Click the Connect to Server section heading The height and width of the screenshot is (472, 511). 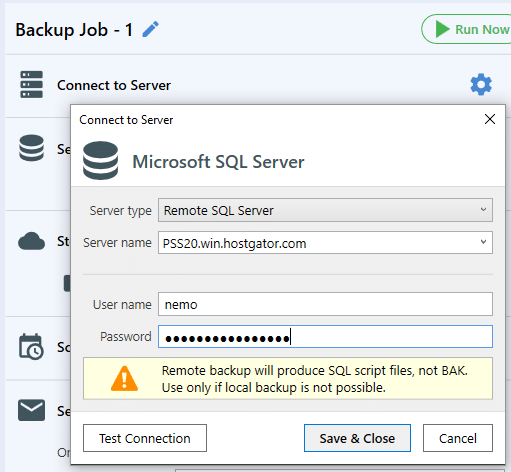[114, 85]
